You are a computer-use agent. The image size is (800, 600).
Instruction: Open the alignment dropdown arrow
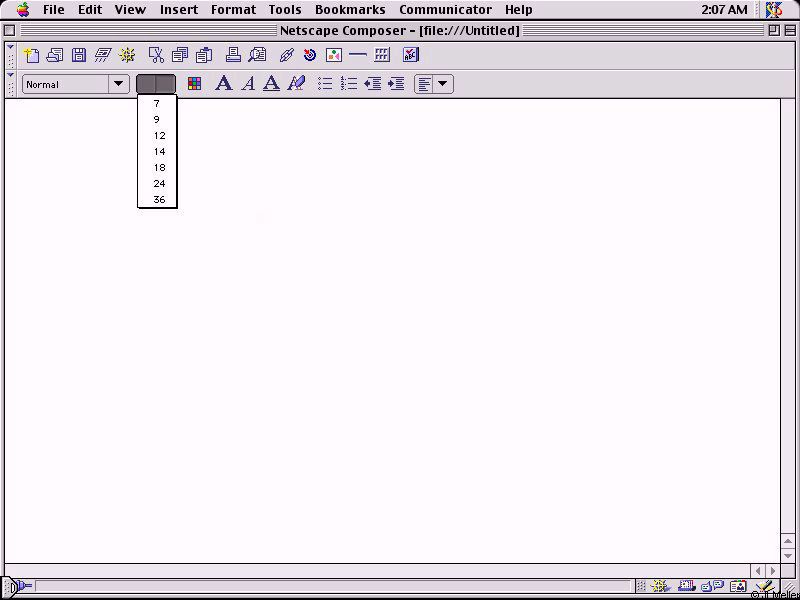[443, 84]
